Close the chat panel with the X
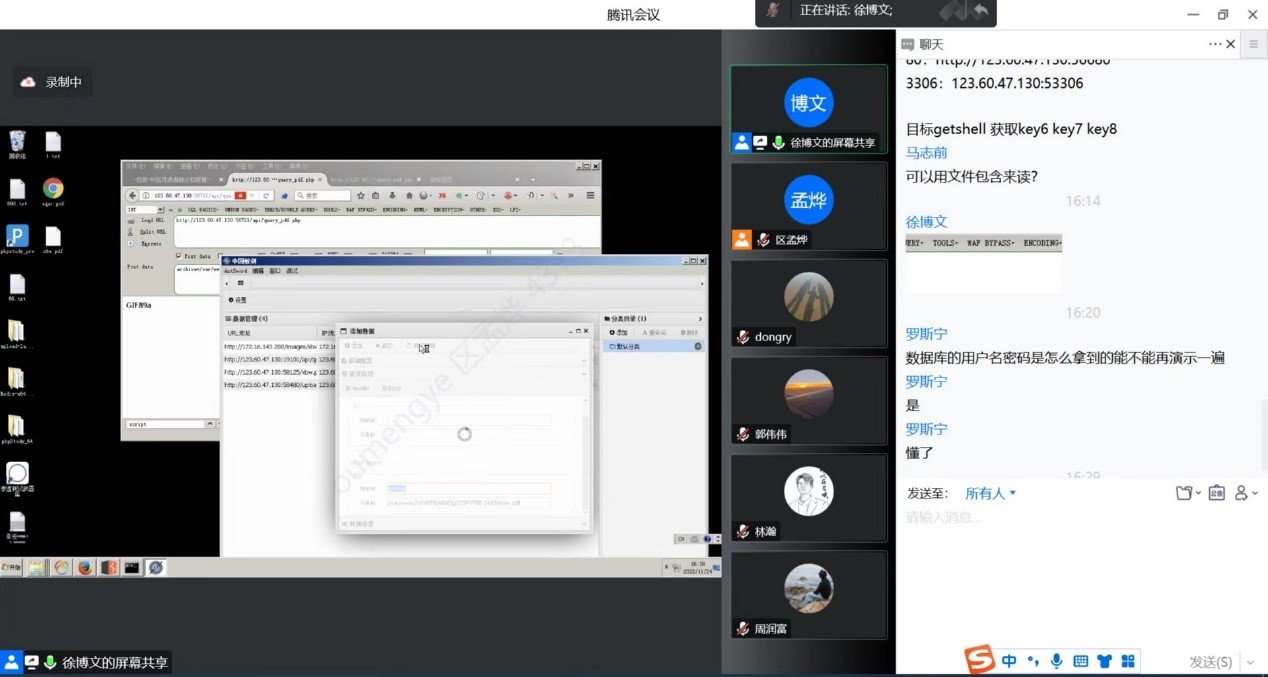The image size is (1268, 677). [x=1230, y=44]
